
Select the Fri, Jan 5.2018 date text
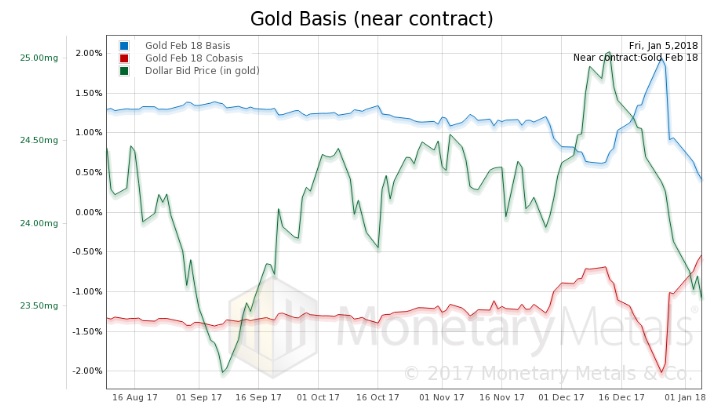663,46
